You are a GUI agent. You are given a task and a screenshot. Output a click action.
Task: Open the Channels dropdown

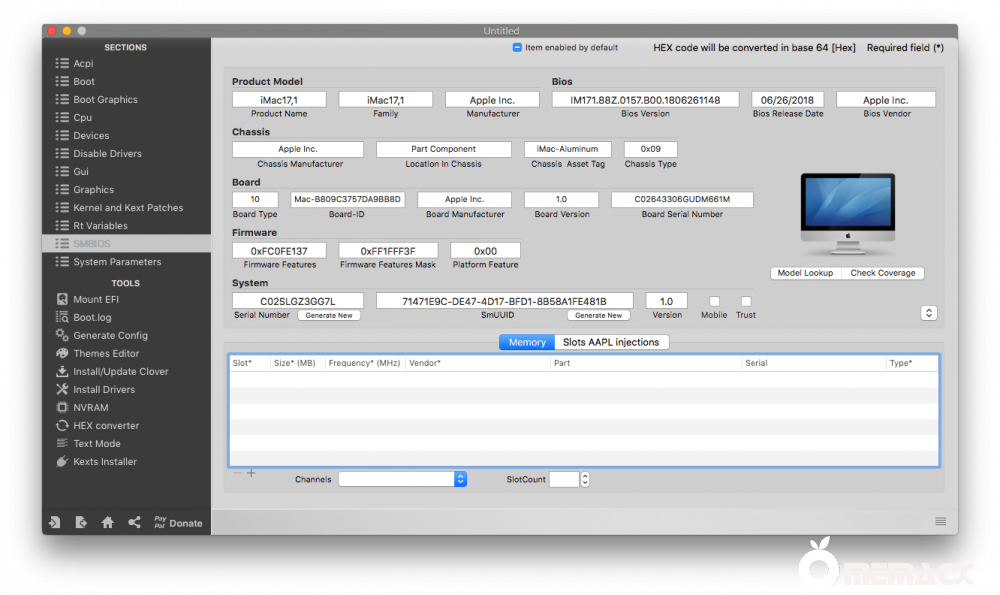pyautogui.click(x=402, y=479)
